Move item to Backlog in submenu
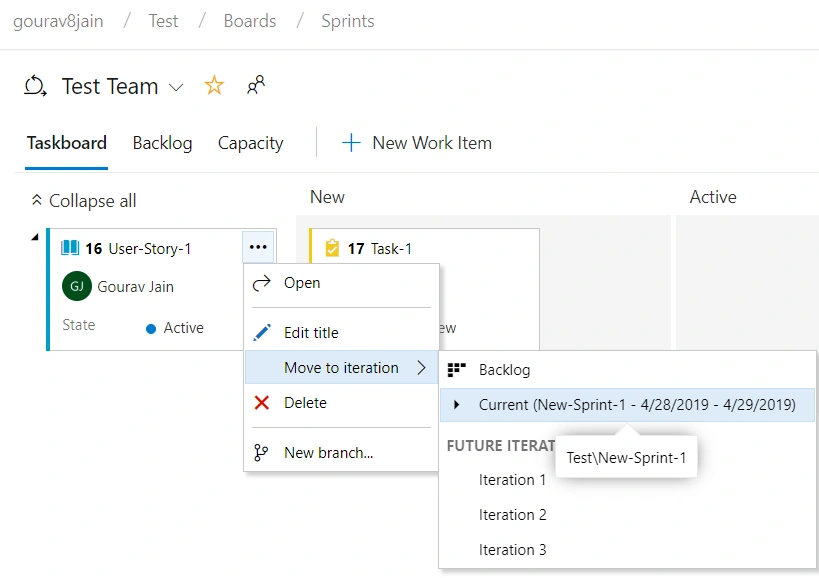 pyautogui.click(x=627, y=370)
